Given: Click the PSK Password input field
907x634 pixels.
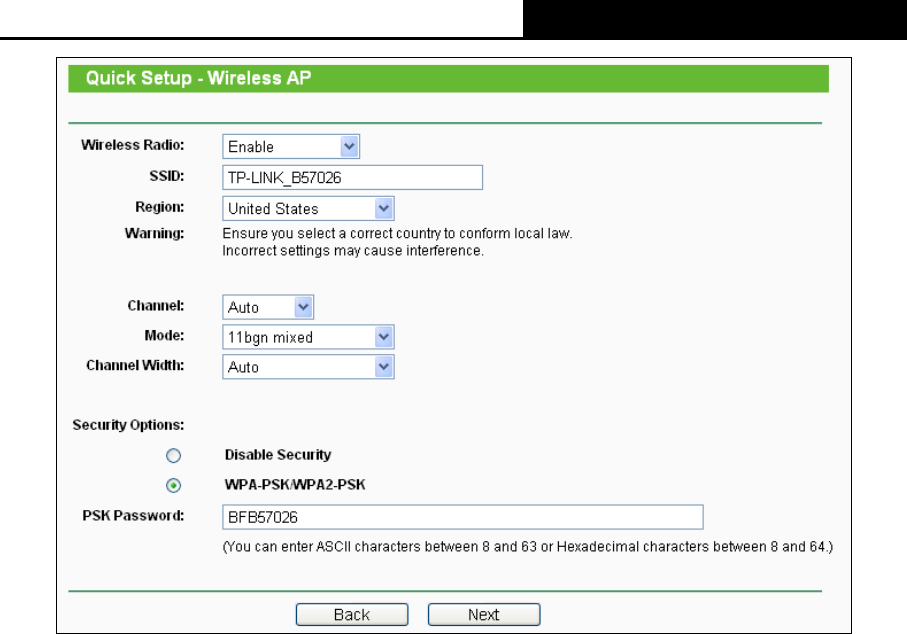Looking at the screenshot, I should pyautogui.click(x=463, y=517).
